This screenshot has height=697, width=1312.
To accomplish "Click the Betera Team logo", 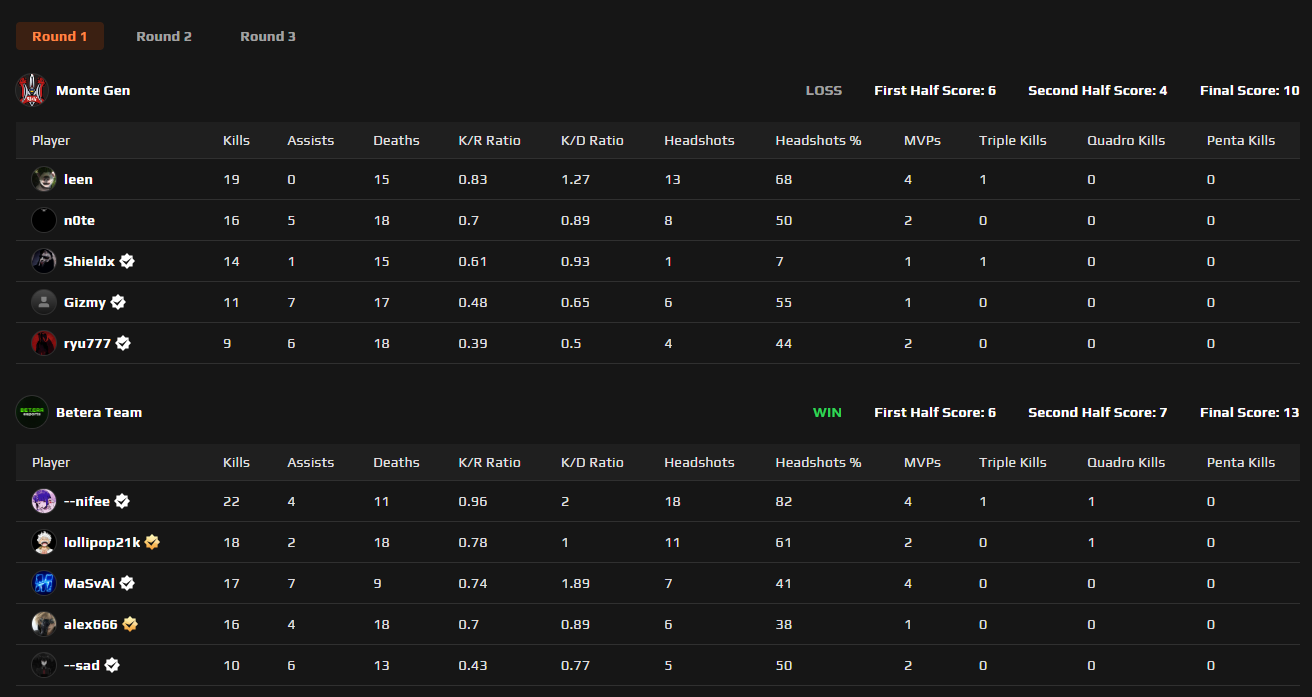I will pyautogui.click(x=32, y=412).
